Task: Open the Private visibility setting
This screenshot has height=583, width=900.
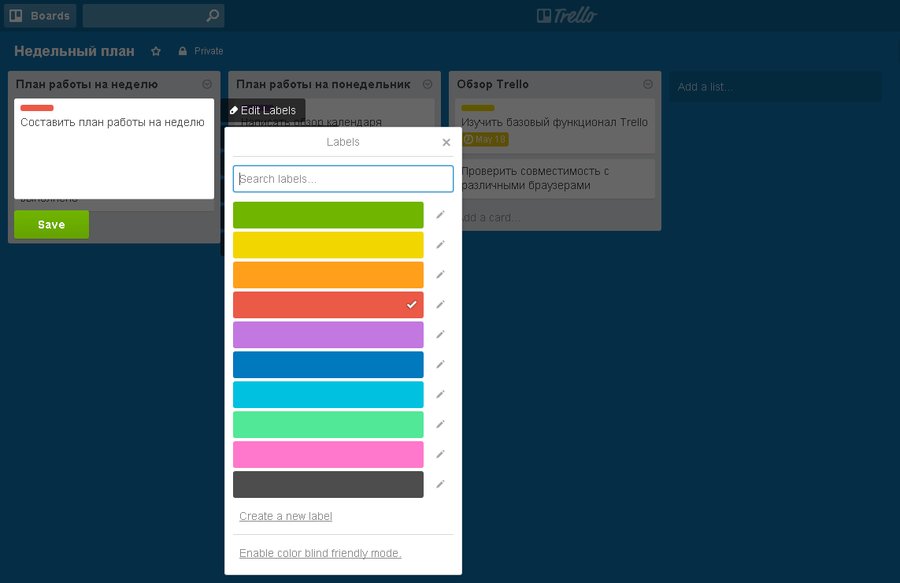Action: tap(201, 51)
